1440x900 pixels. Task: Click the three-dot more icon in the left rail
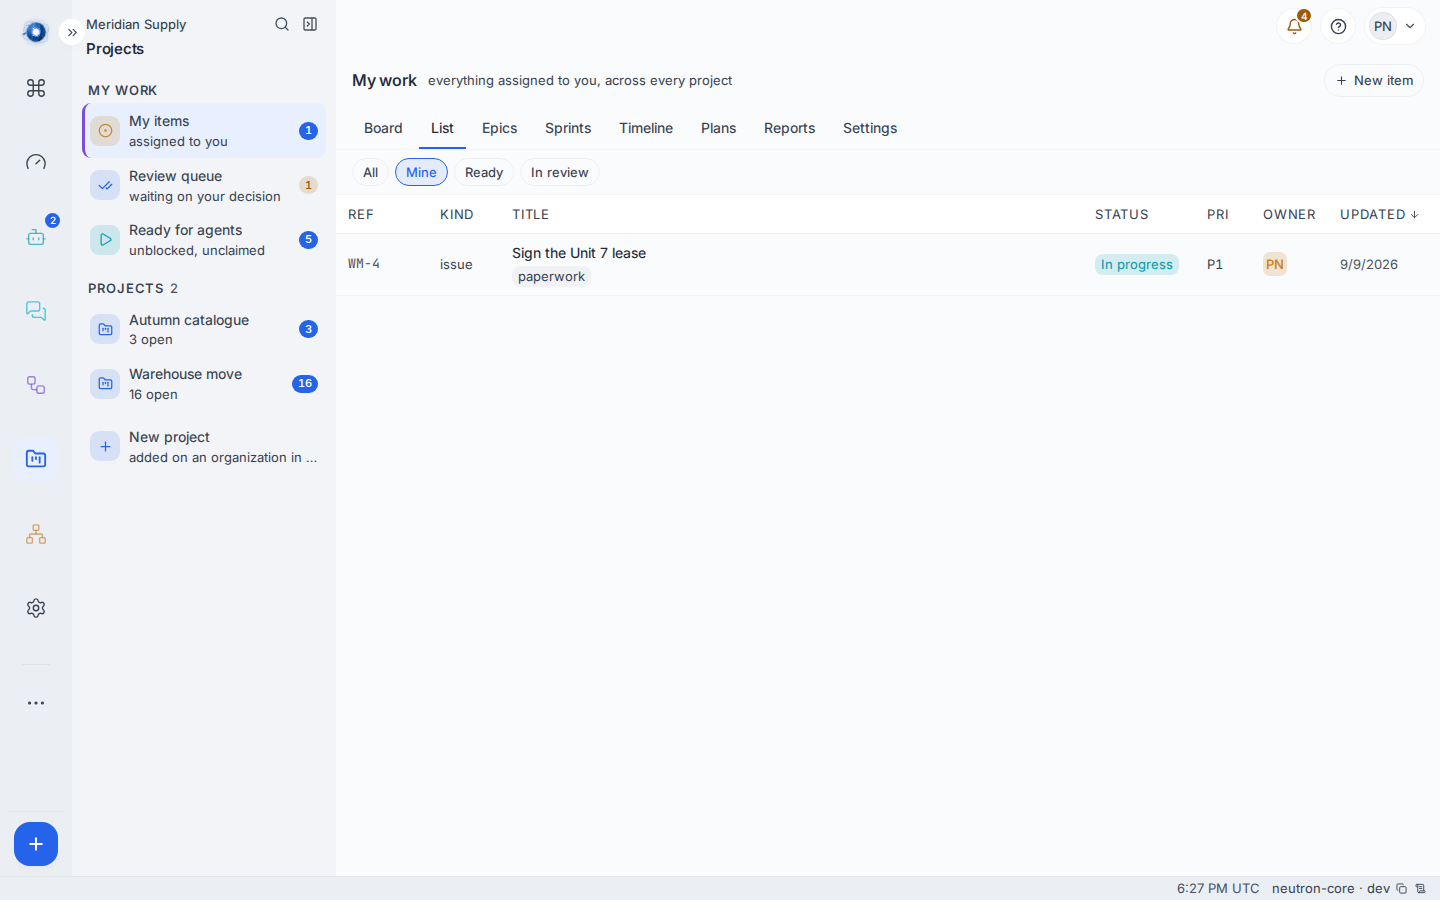(36, 703)
